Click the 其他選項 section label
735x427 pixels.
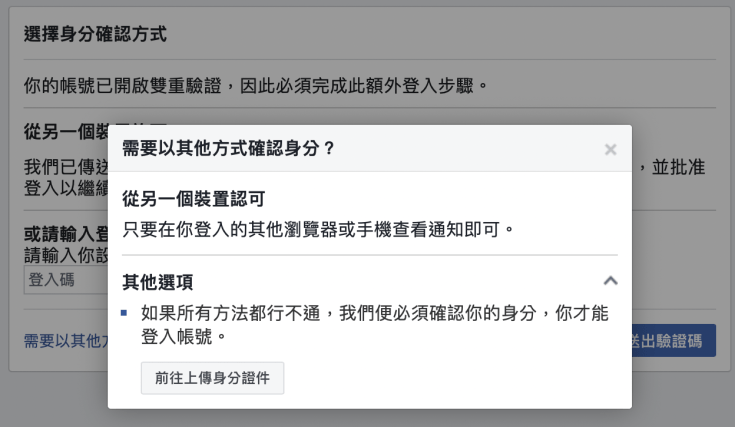click(x=157, y=280)
